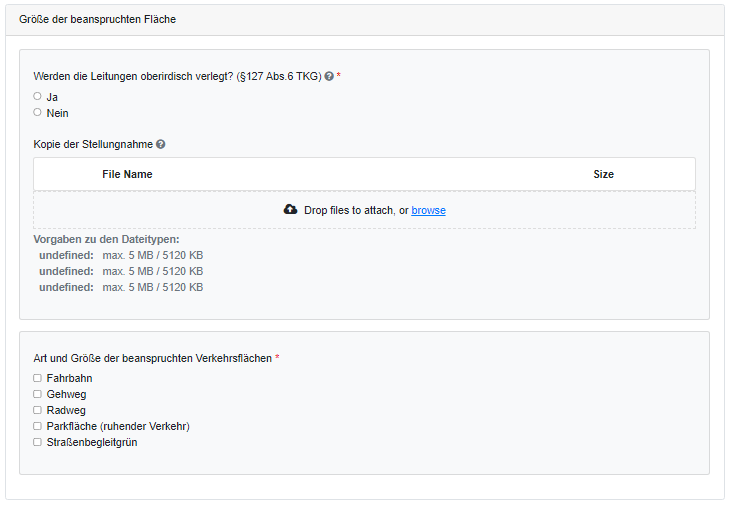Select the Nein radio button
This screenshot has width=729, height=505.
tap(38, 112)
